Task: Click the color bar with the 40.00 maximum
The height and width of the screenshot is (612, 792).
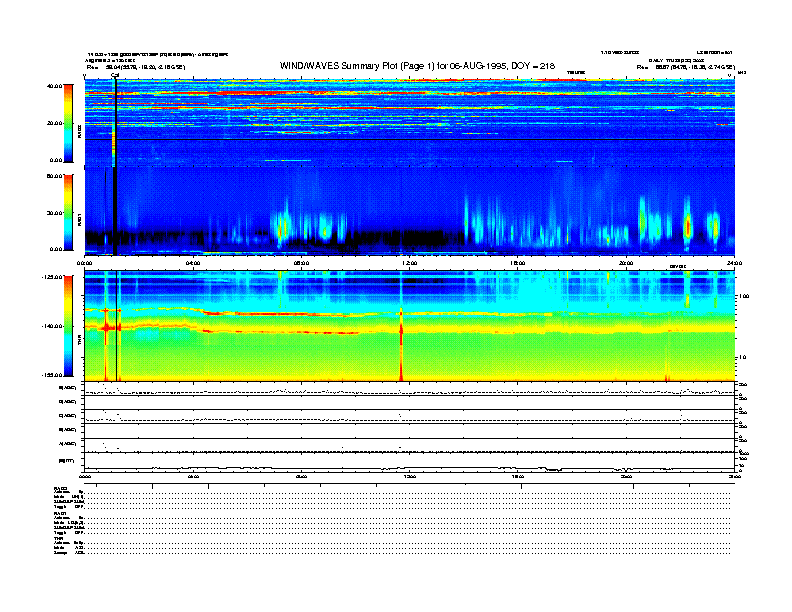Action: point(68,123)
